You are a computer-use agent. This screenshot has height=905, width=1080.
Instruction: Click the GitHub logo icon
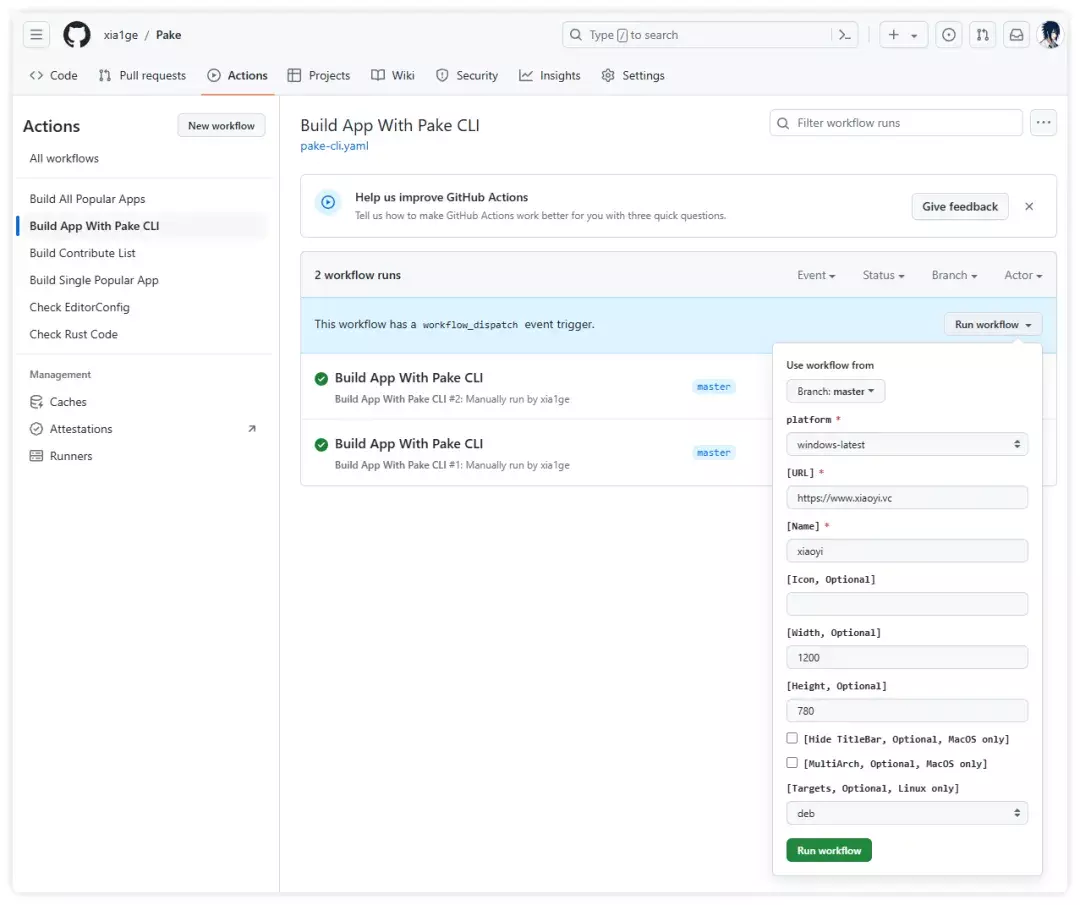click(77, 35)
